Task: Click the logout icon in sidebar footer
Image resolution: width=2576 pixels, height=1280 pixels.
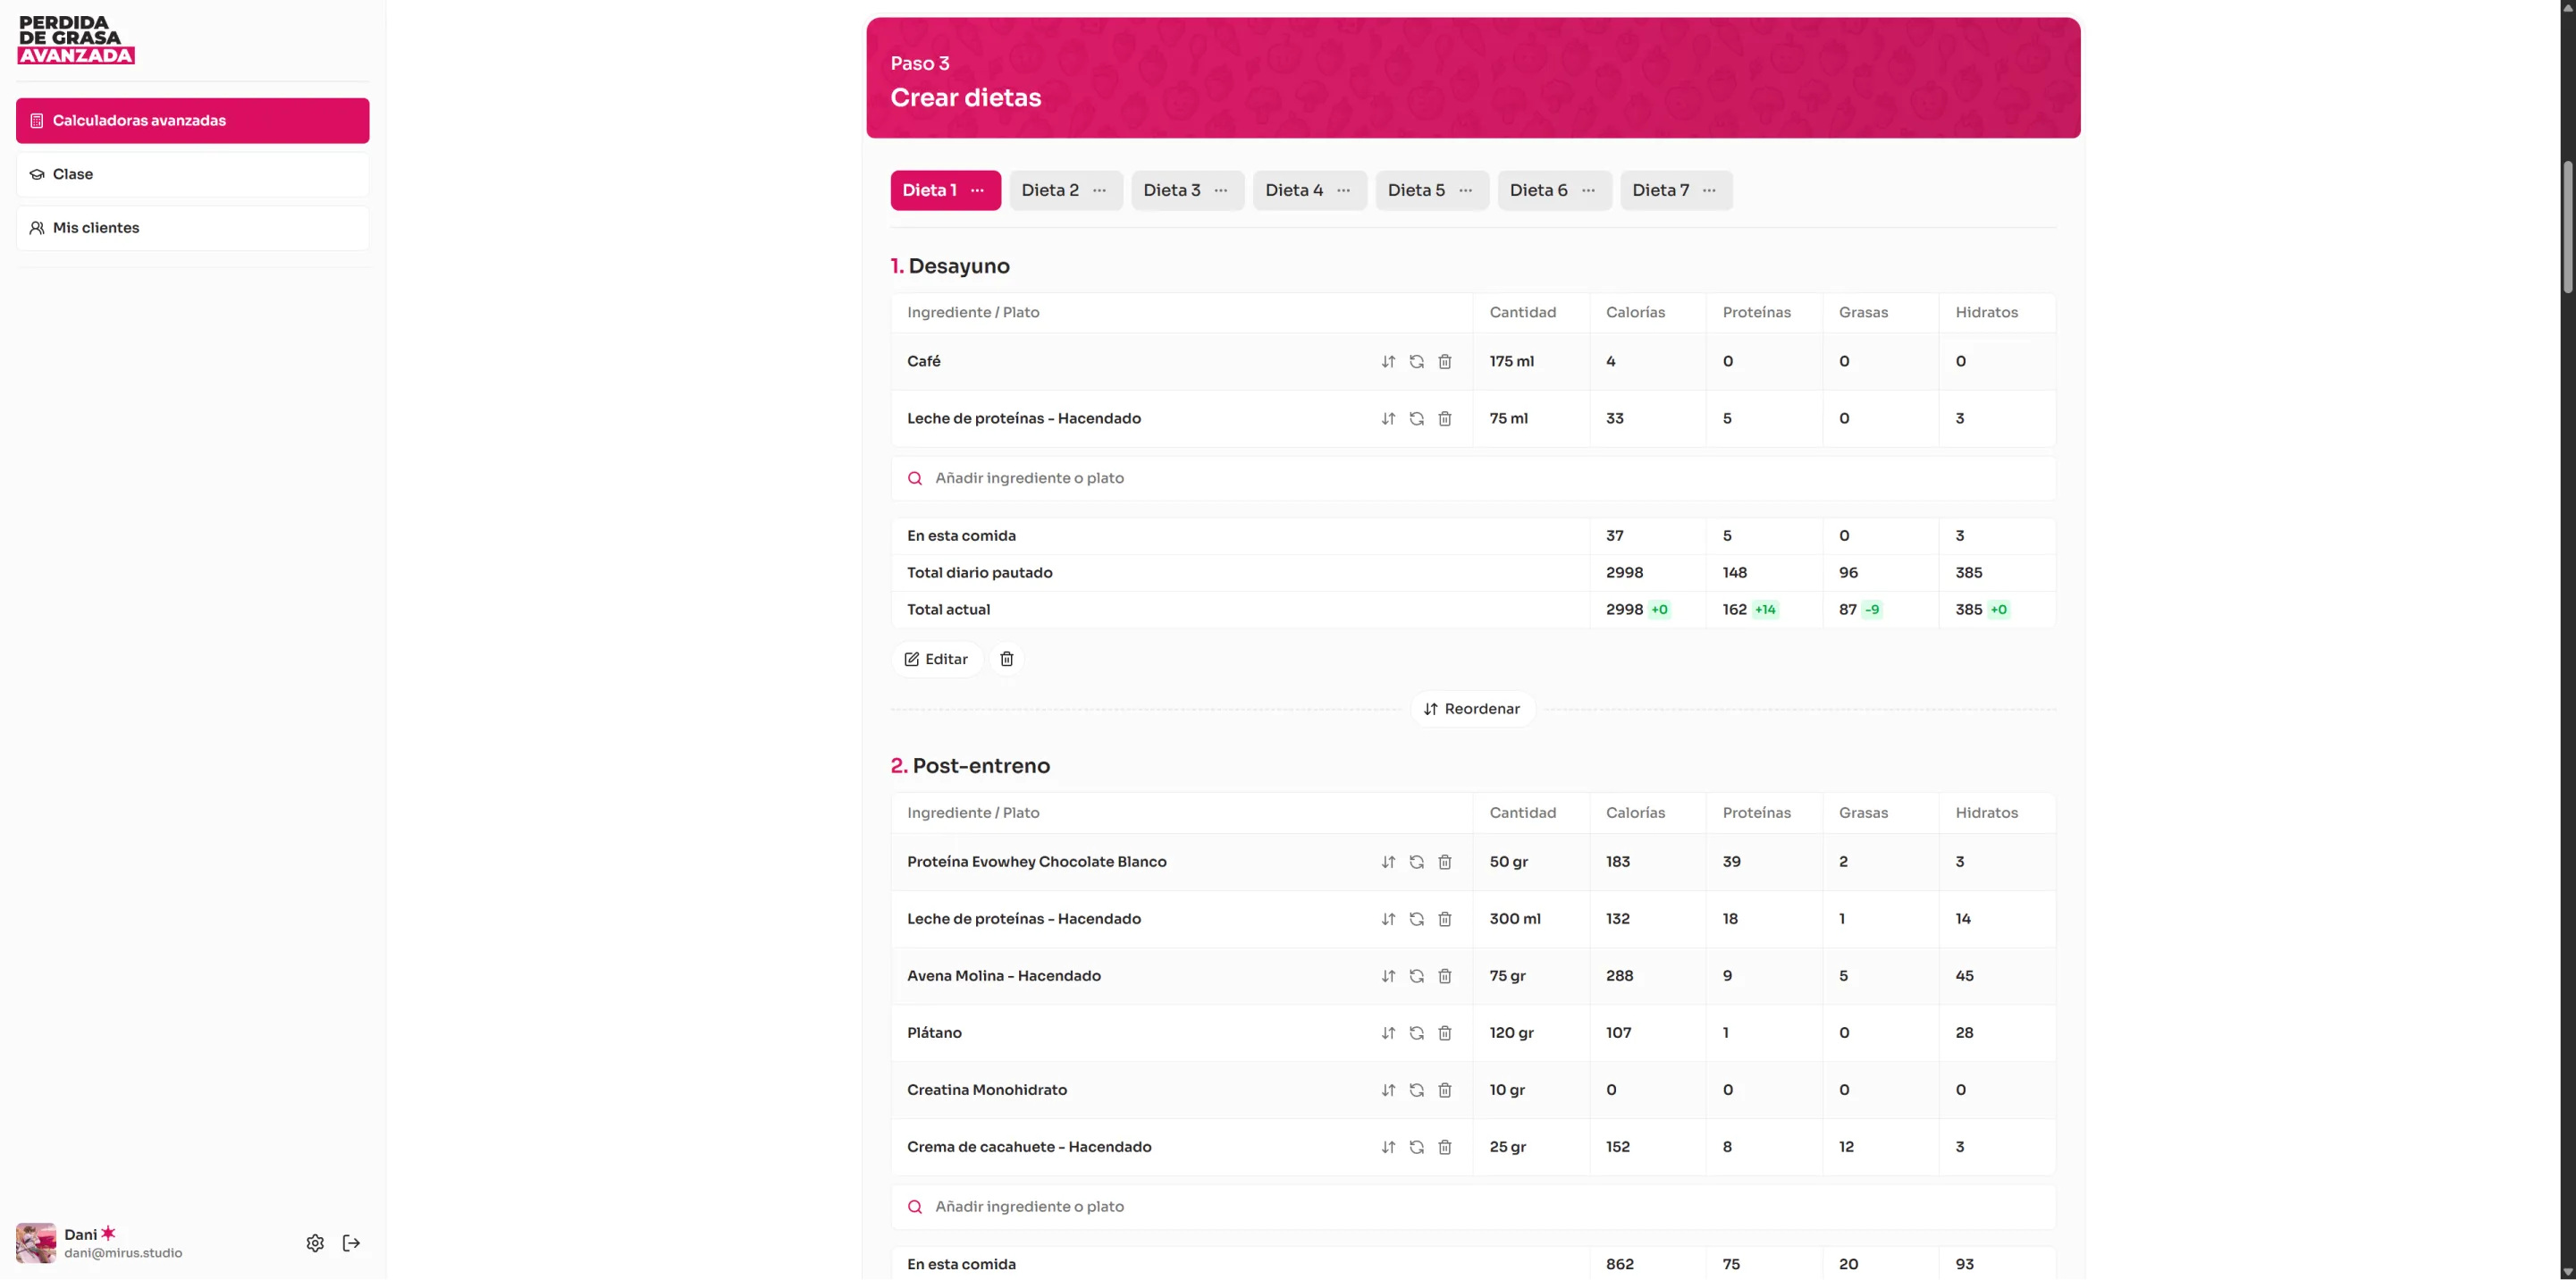Action: click(351, 1243)
